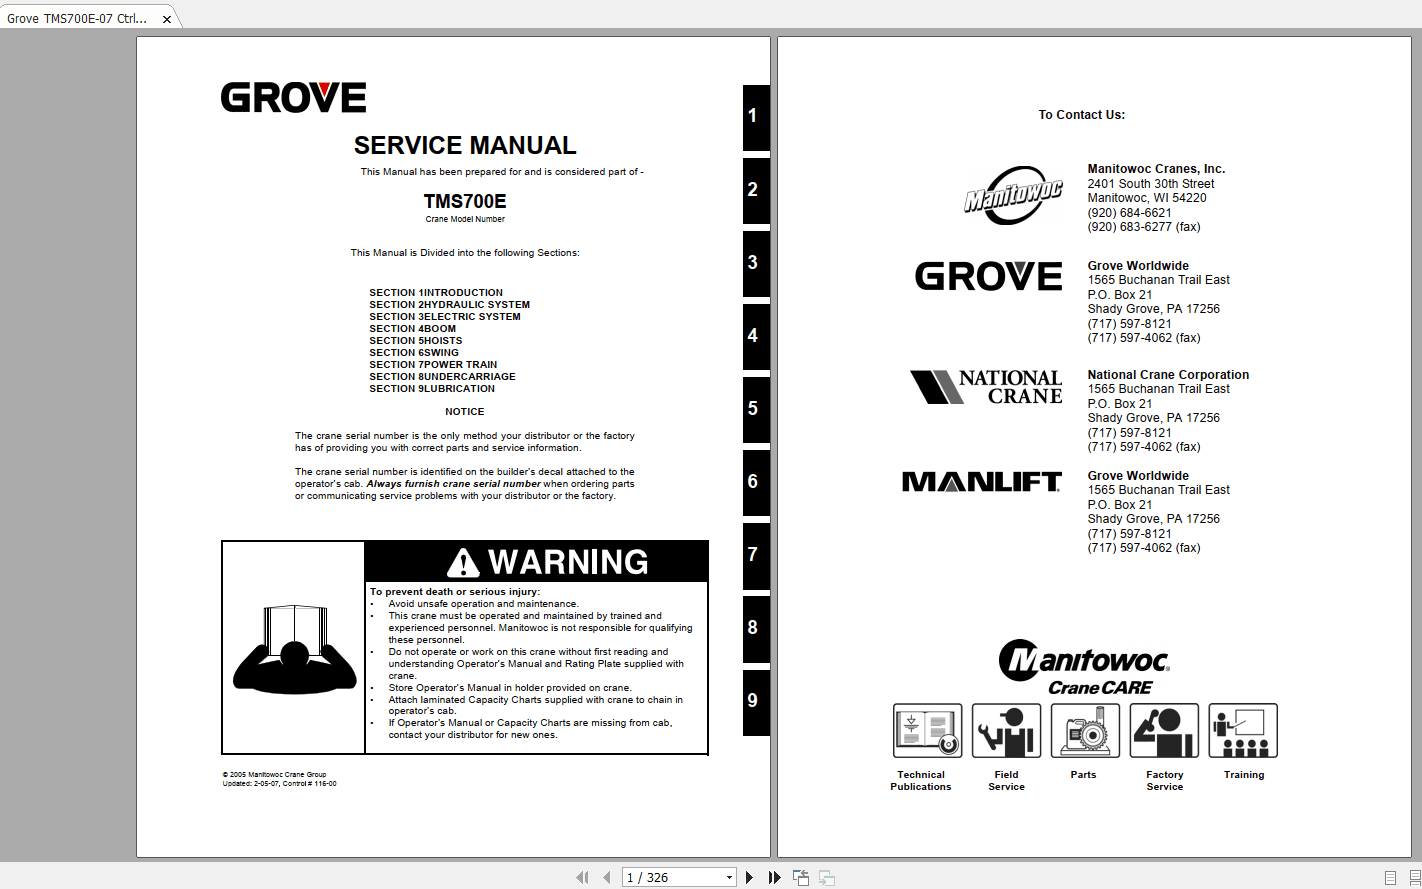This screenshot has width=1422, height=889.
Task: Click the next page arrow
Action: pos(749,877)
